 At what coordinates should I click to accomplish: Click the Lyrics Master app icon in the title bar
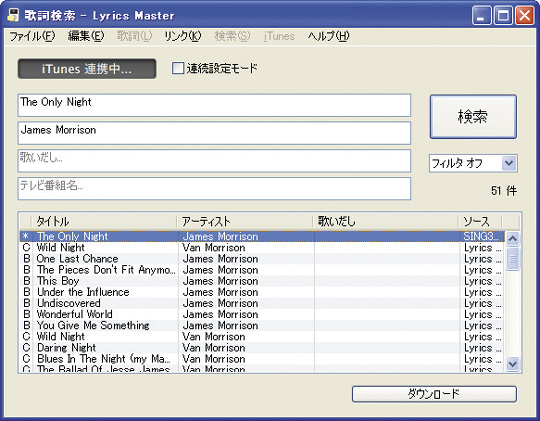pos(13,15)
